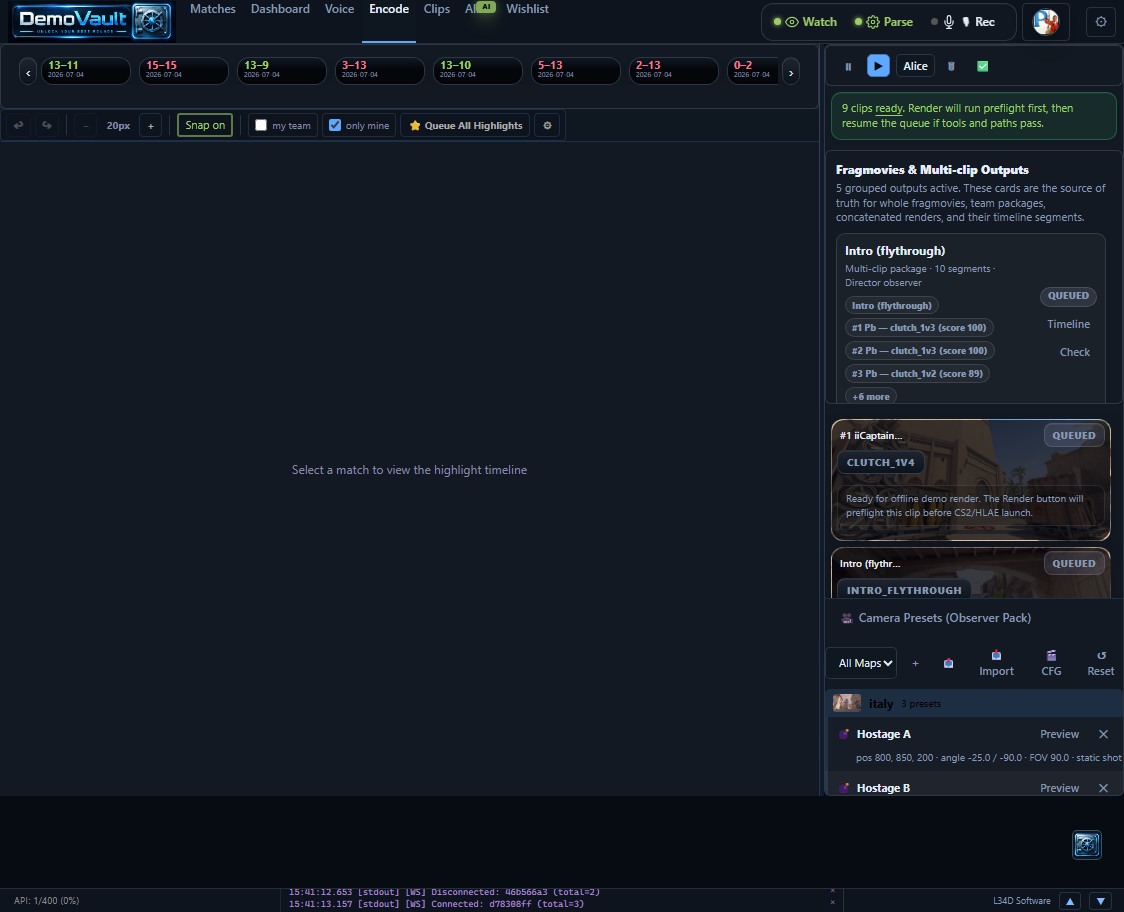Pause the render queue
The width and height of the screenshot is (1124, 912).
[x=848, y=66]
